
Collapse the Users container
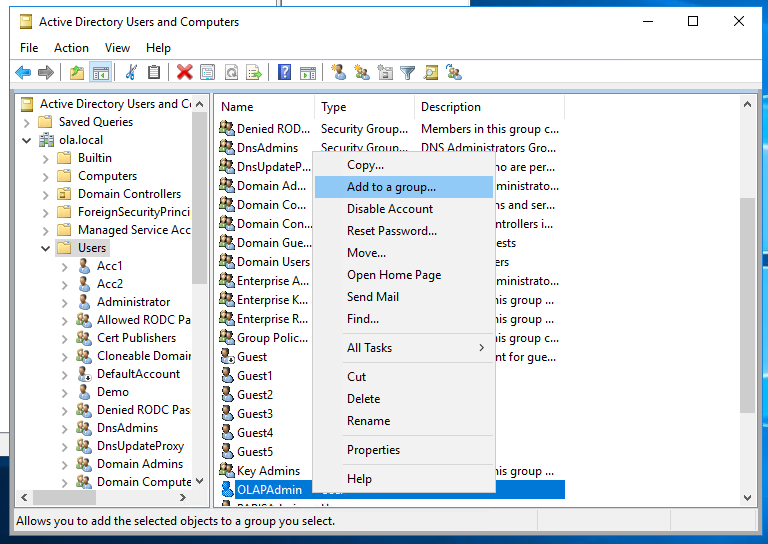coord(46,248)
